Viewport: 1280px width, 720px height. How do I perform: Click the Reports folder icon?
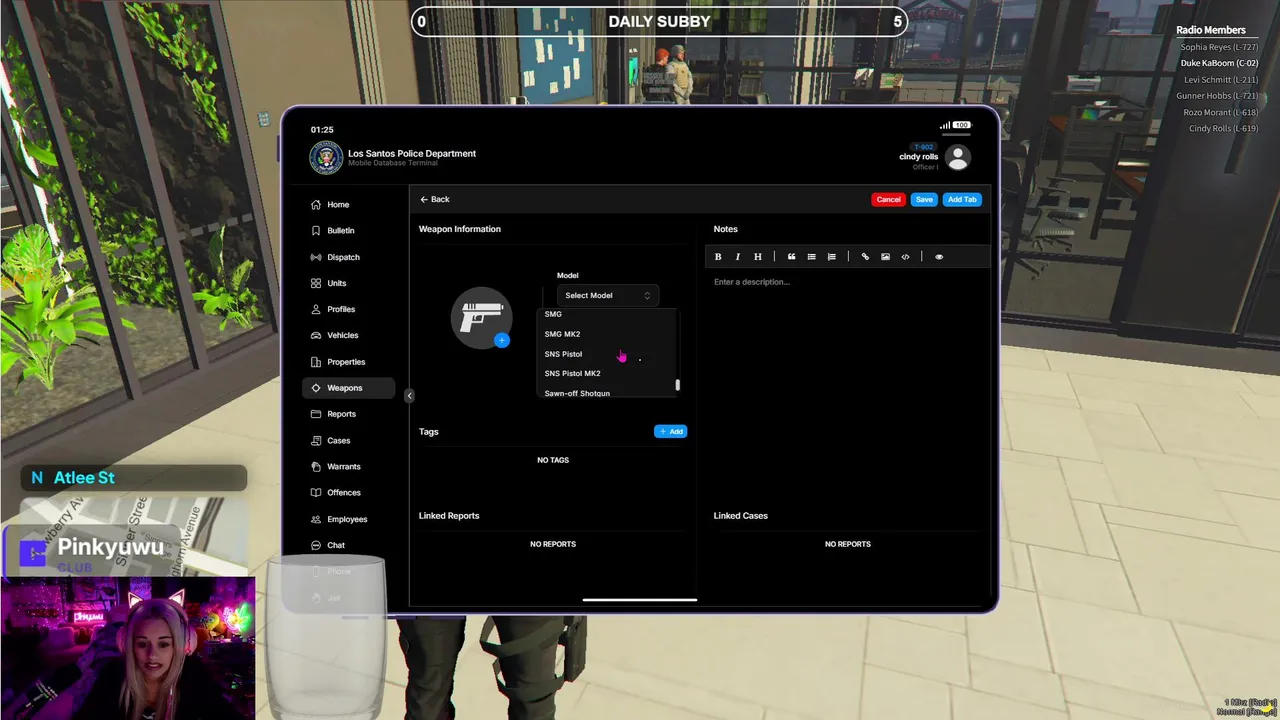click(316, 414)
